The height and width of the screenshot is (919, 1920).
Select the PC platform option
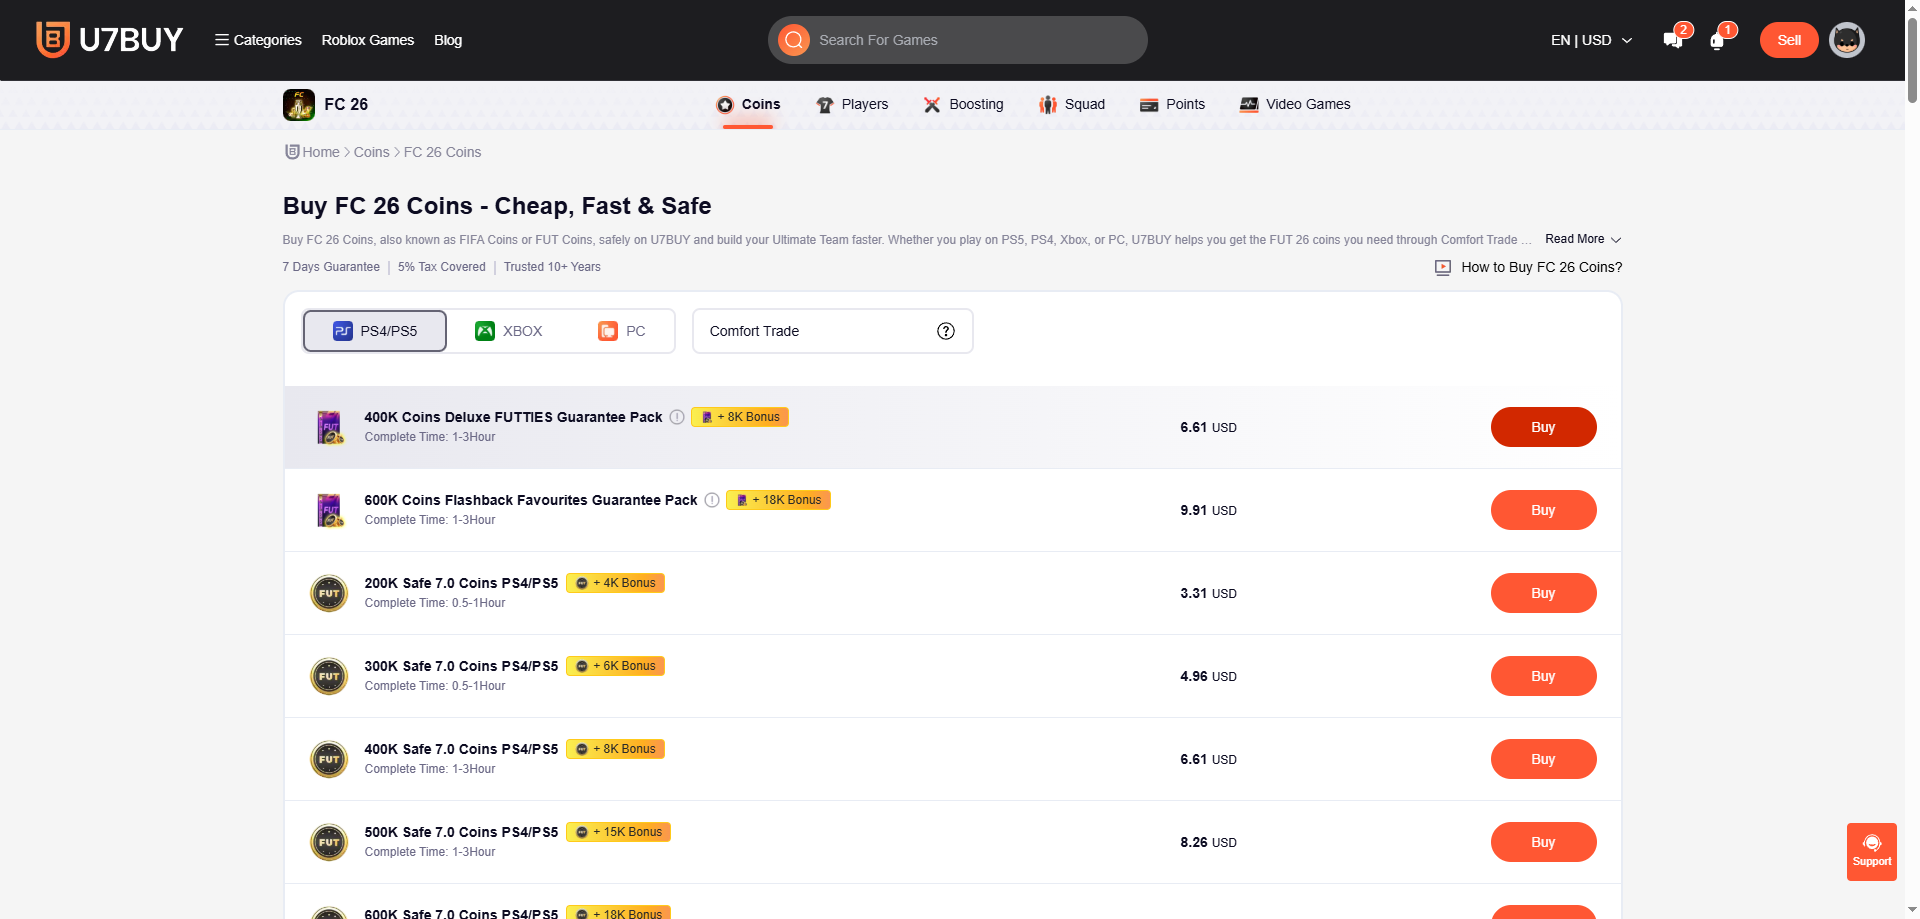click(x=621, y=331)
